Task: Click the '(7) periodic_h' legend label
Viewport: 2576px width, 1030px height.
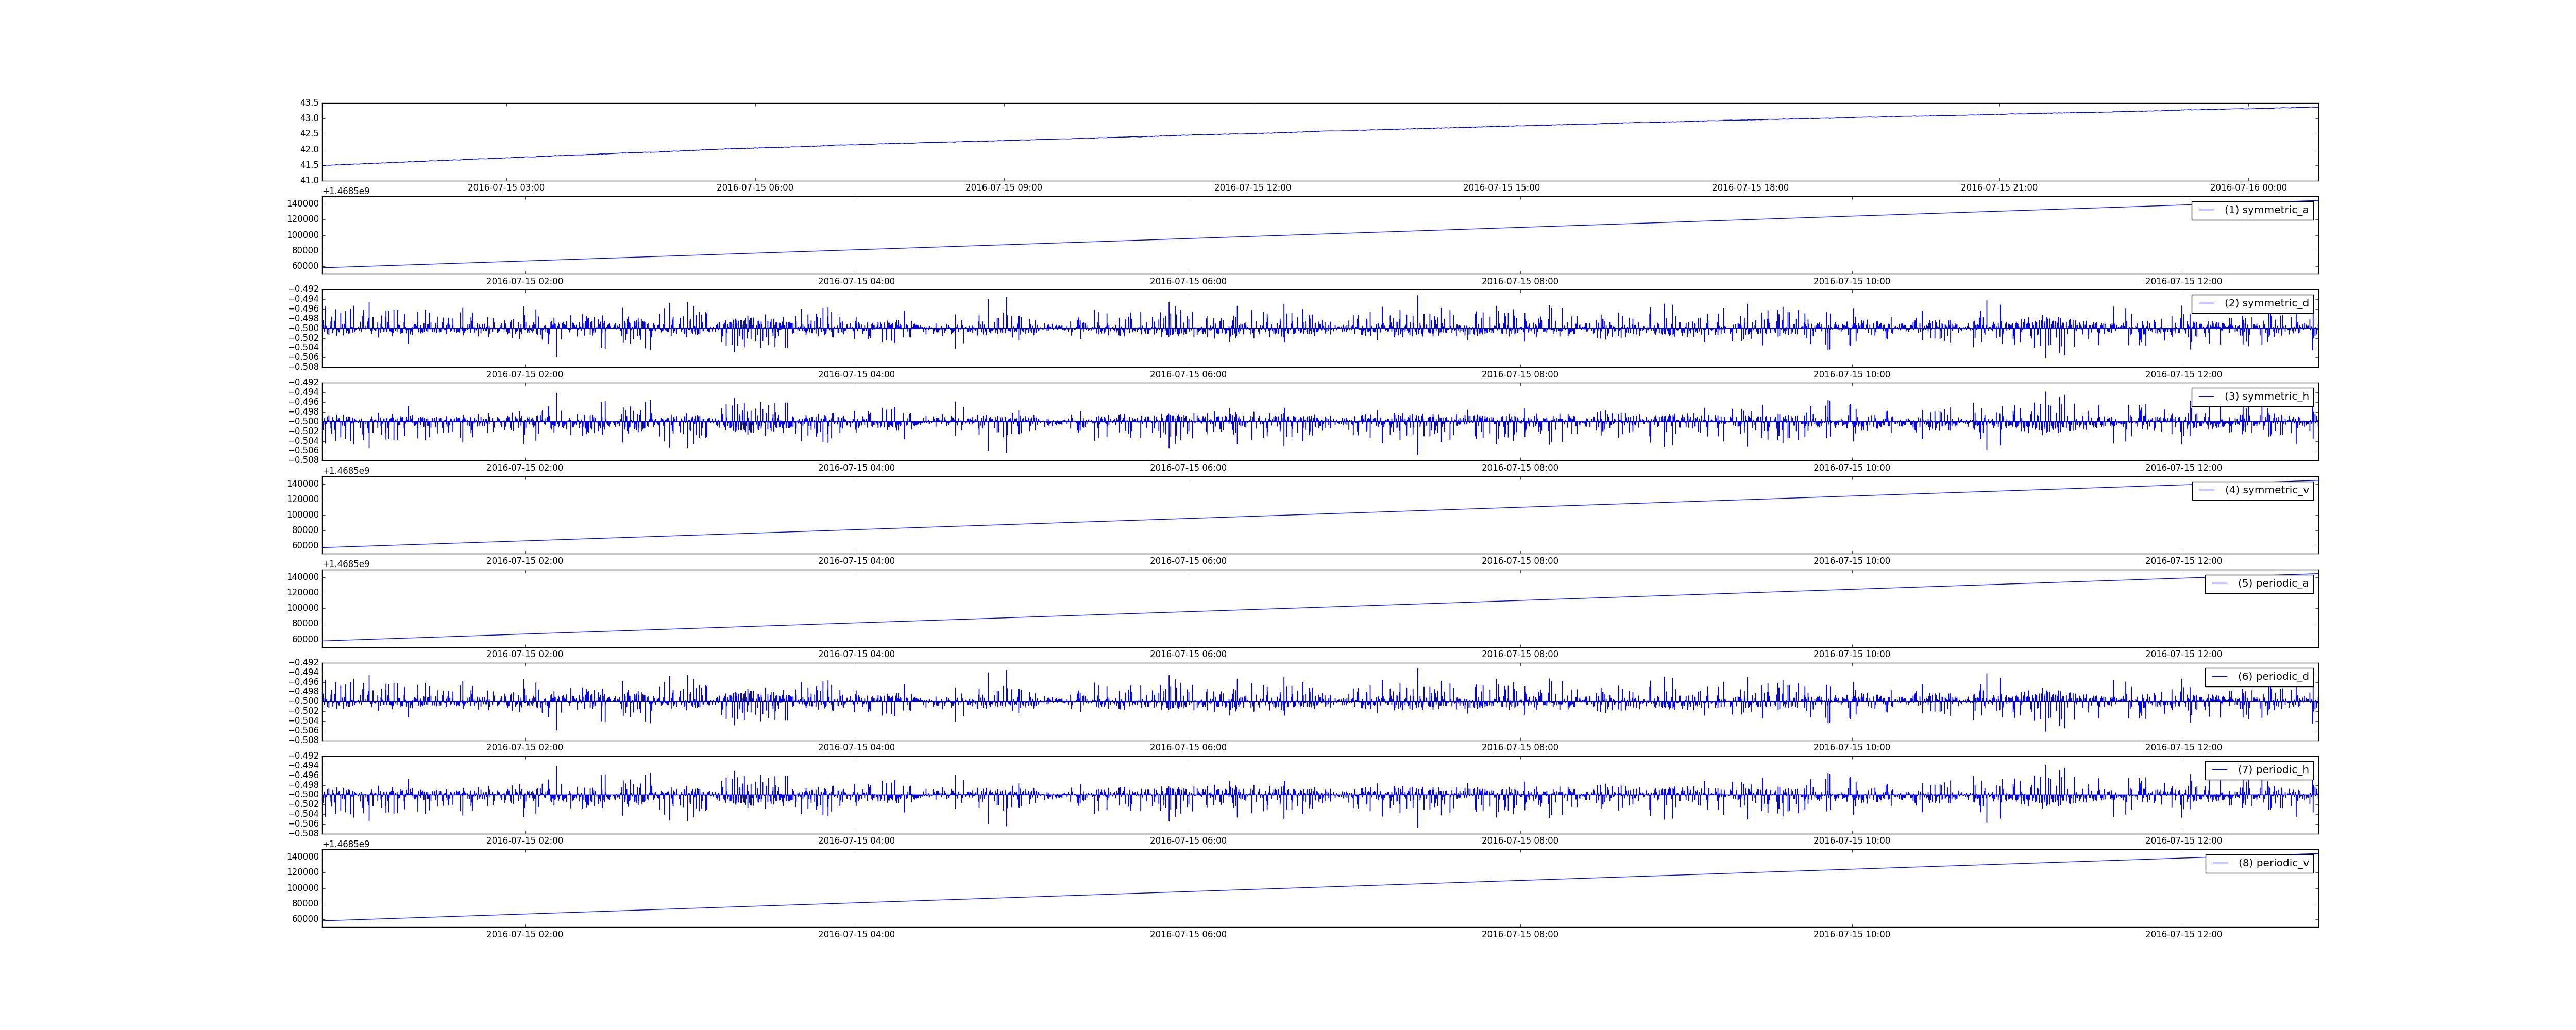Action: [x=2273, y=769]
